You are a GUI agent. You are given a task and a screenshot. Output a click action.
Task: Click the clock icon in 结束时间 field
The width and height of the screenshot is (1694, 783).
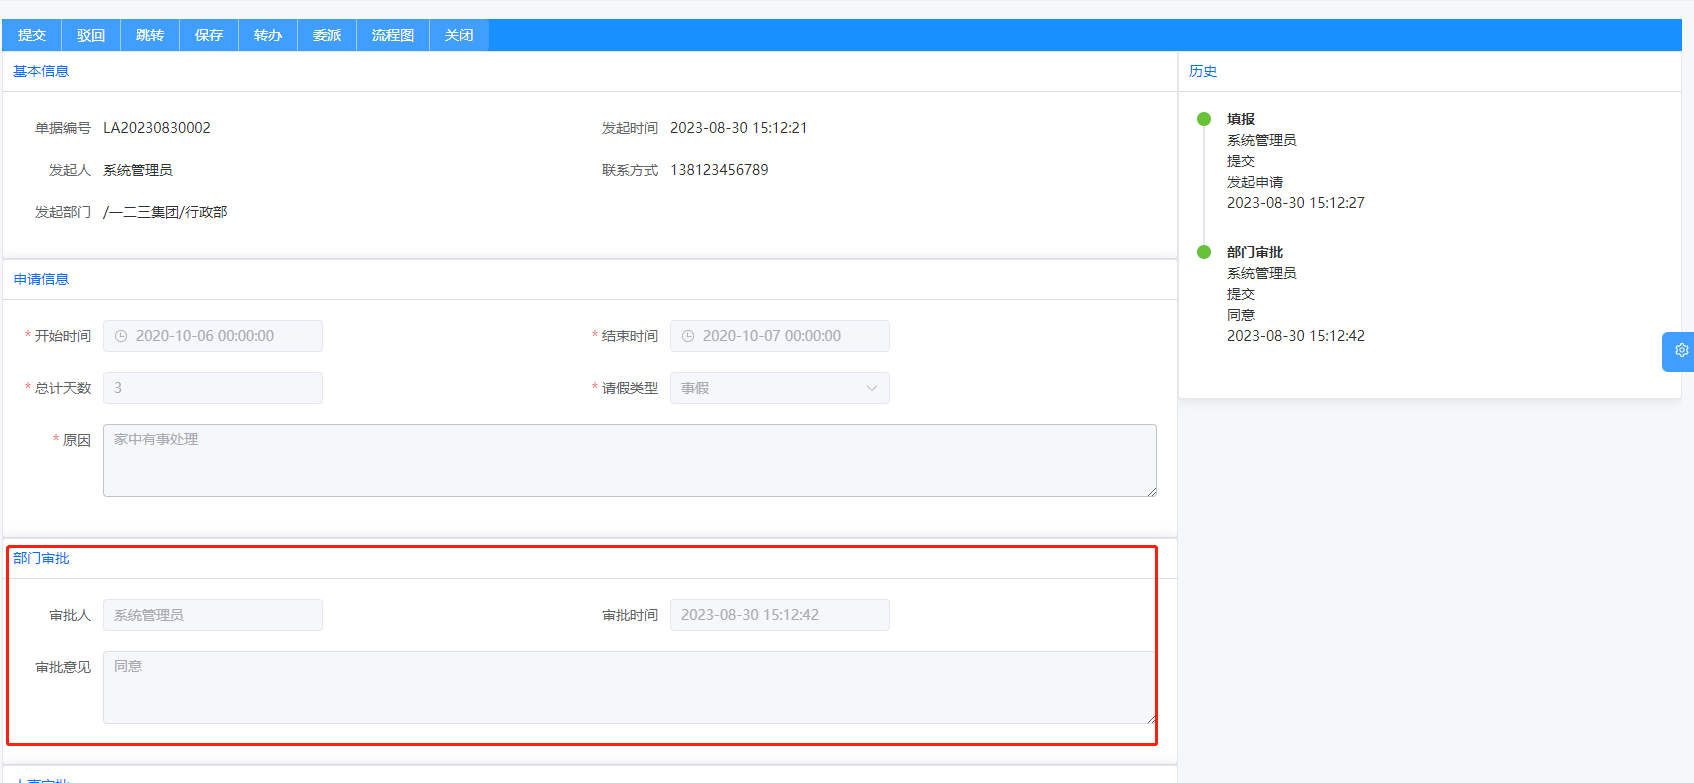coord(688,336)
